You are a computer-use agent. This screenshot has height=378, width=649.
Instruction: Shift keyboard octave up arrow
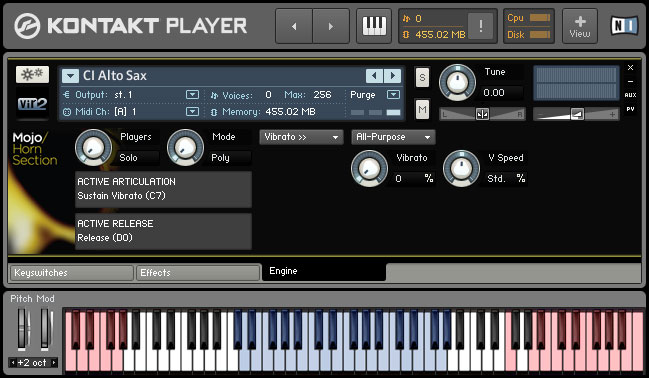pyautogui.click(x=53, y=363)
